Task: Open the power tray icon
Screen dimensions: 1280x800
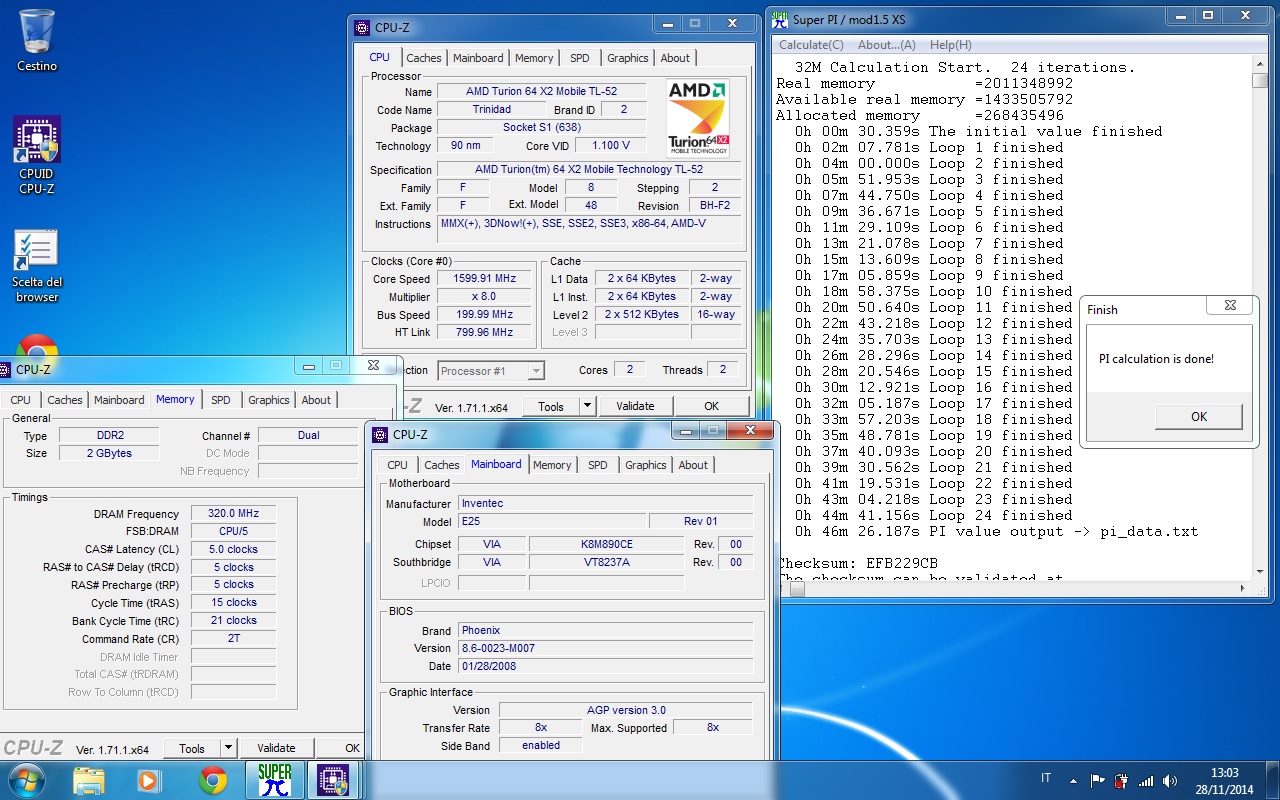Action: (x=1122, y=780)
